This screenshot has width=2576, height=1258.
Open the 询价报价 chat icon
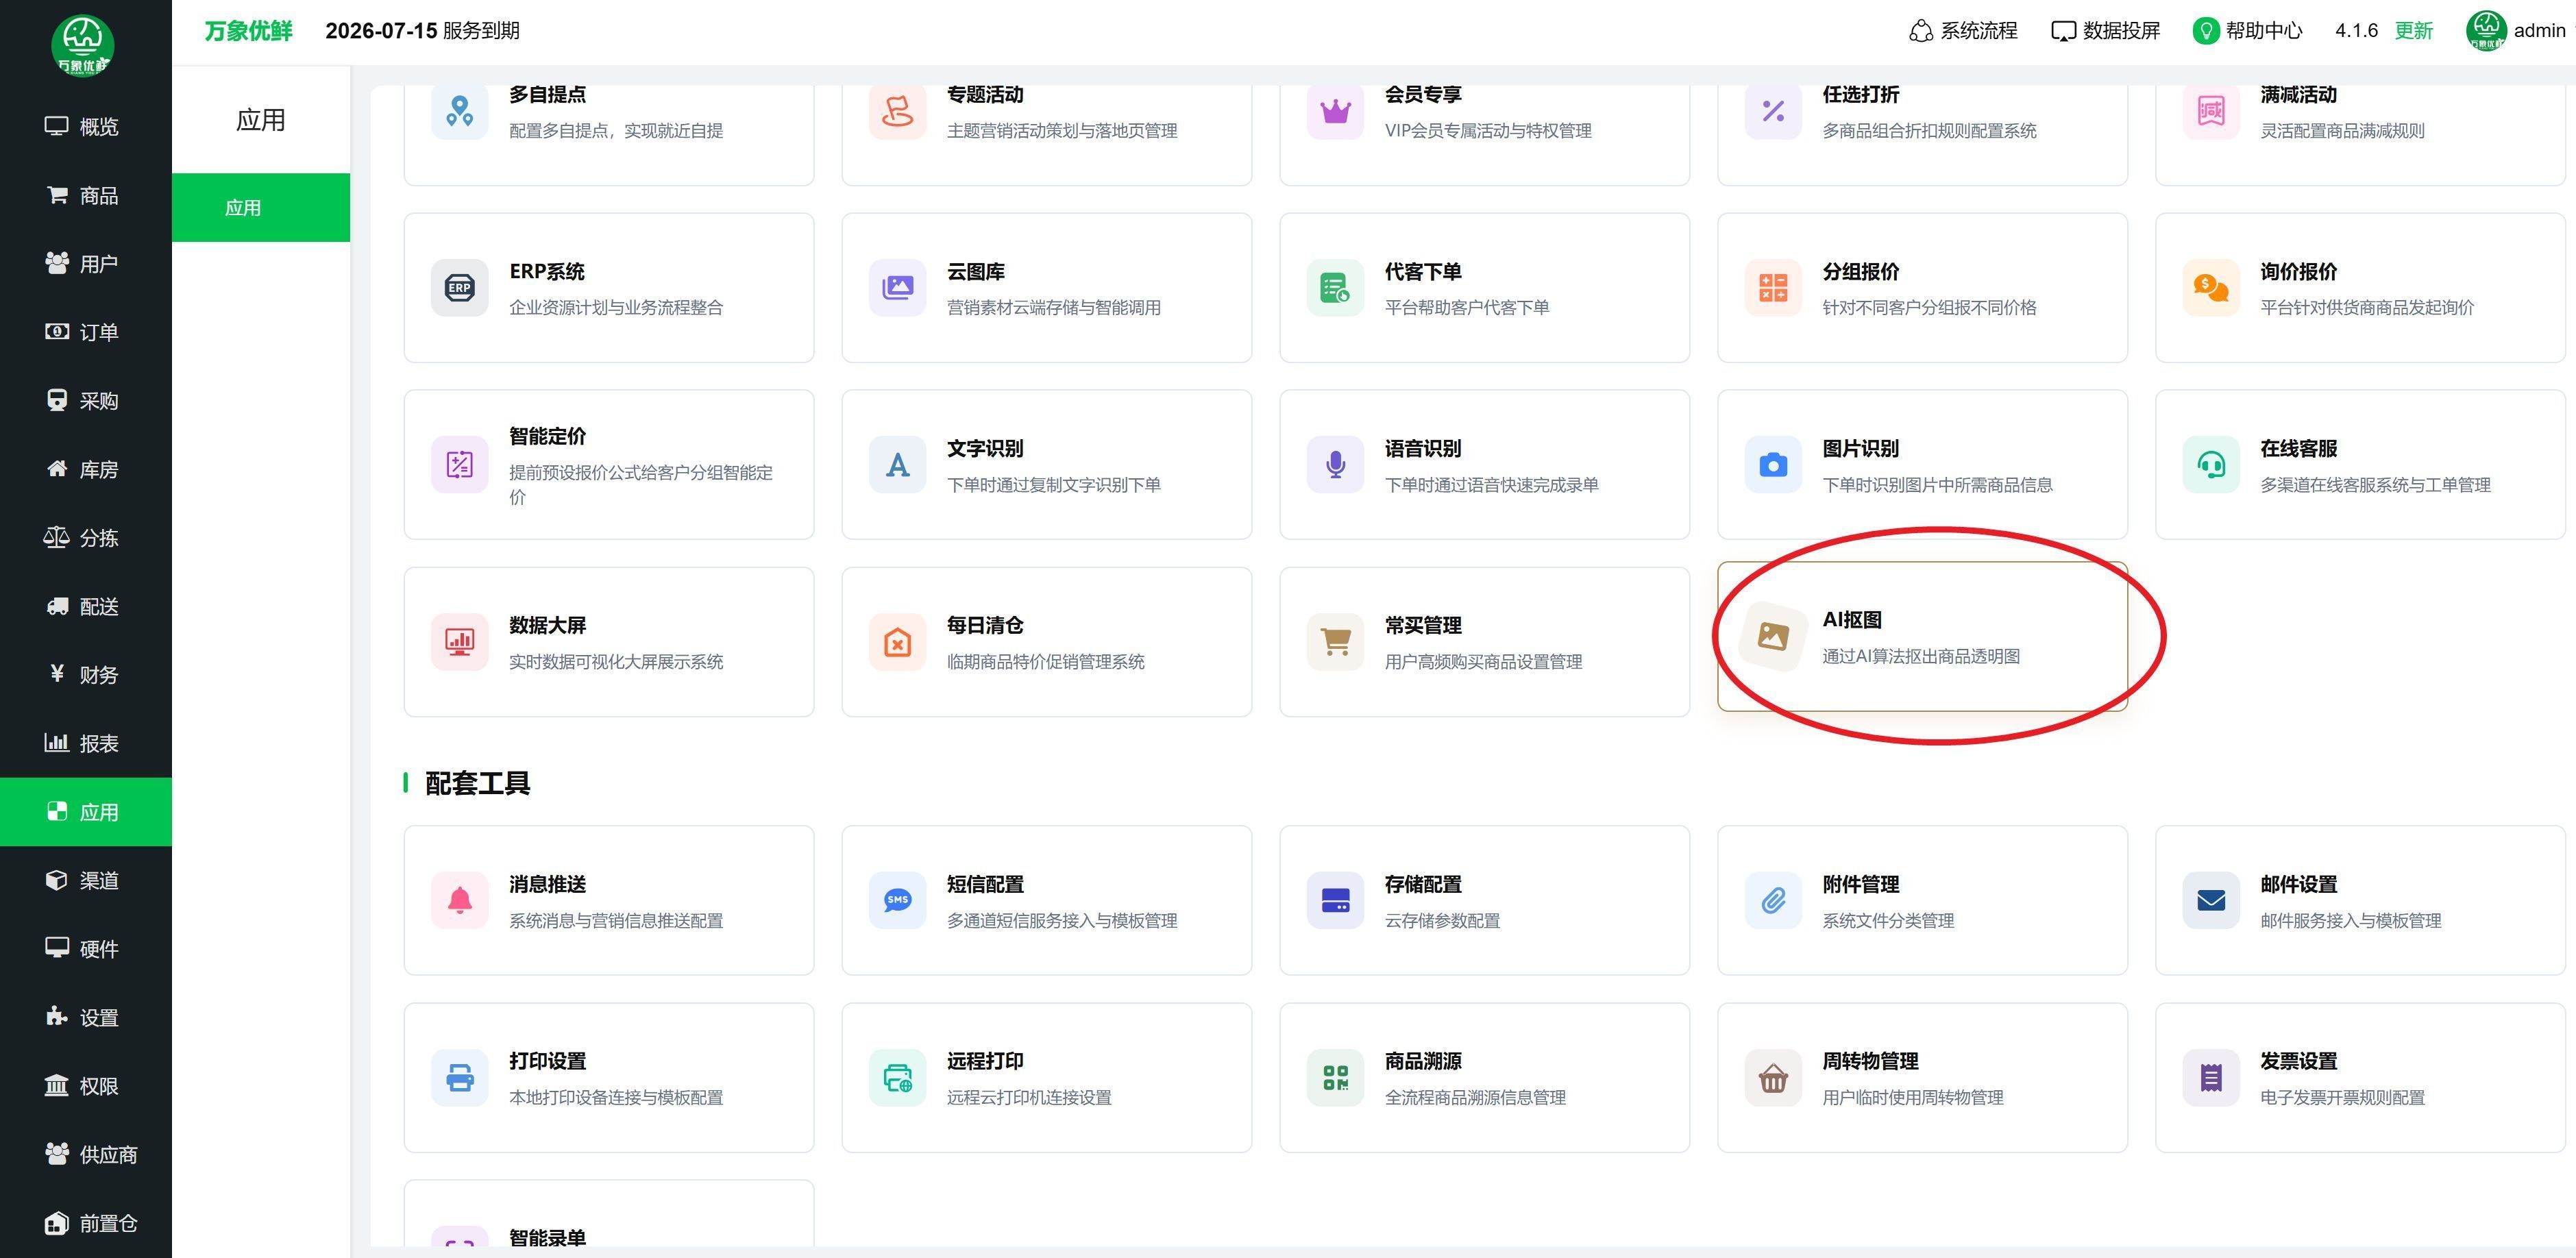(2211, 288)
